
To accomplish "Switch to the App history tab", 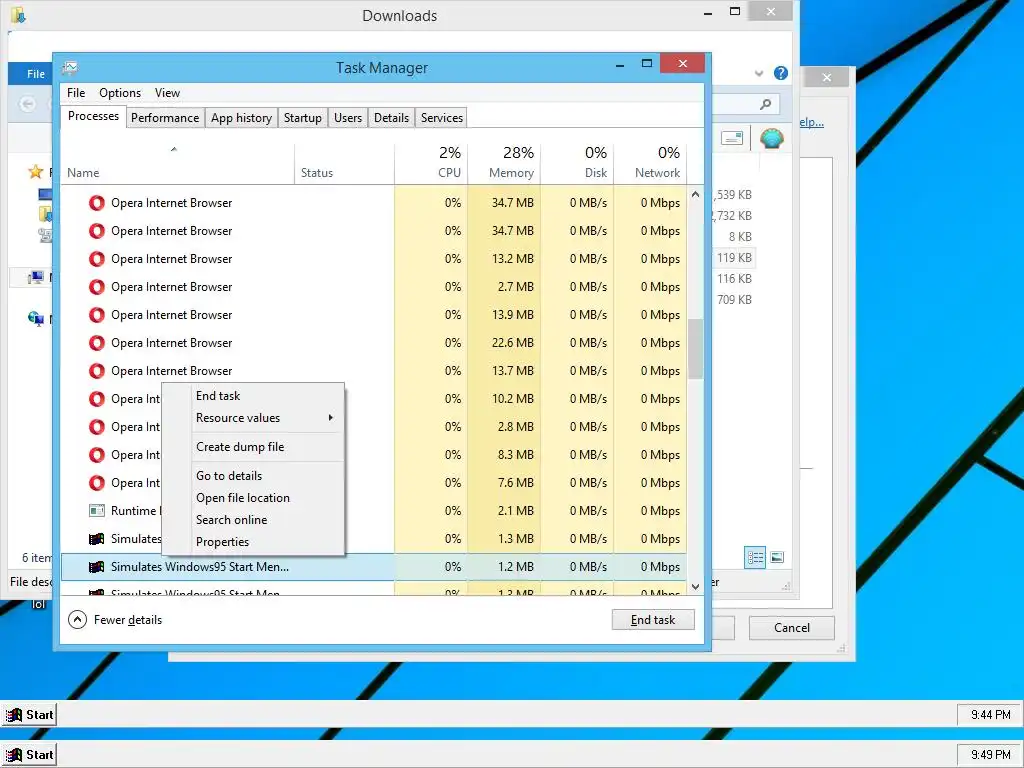I will coord(241,118).
